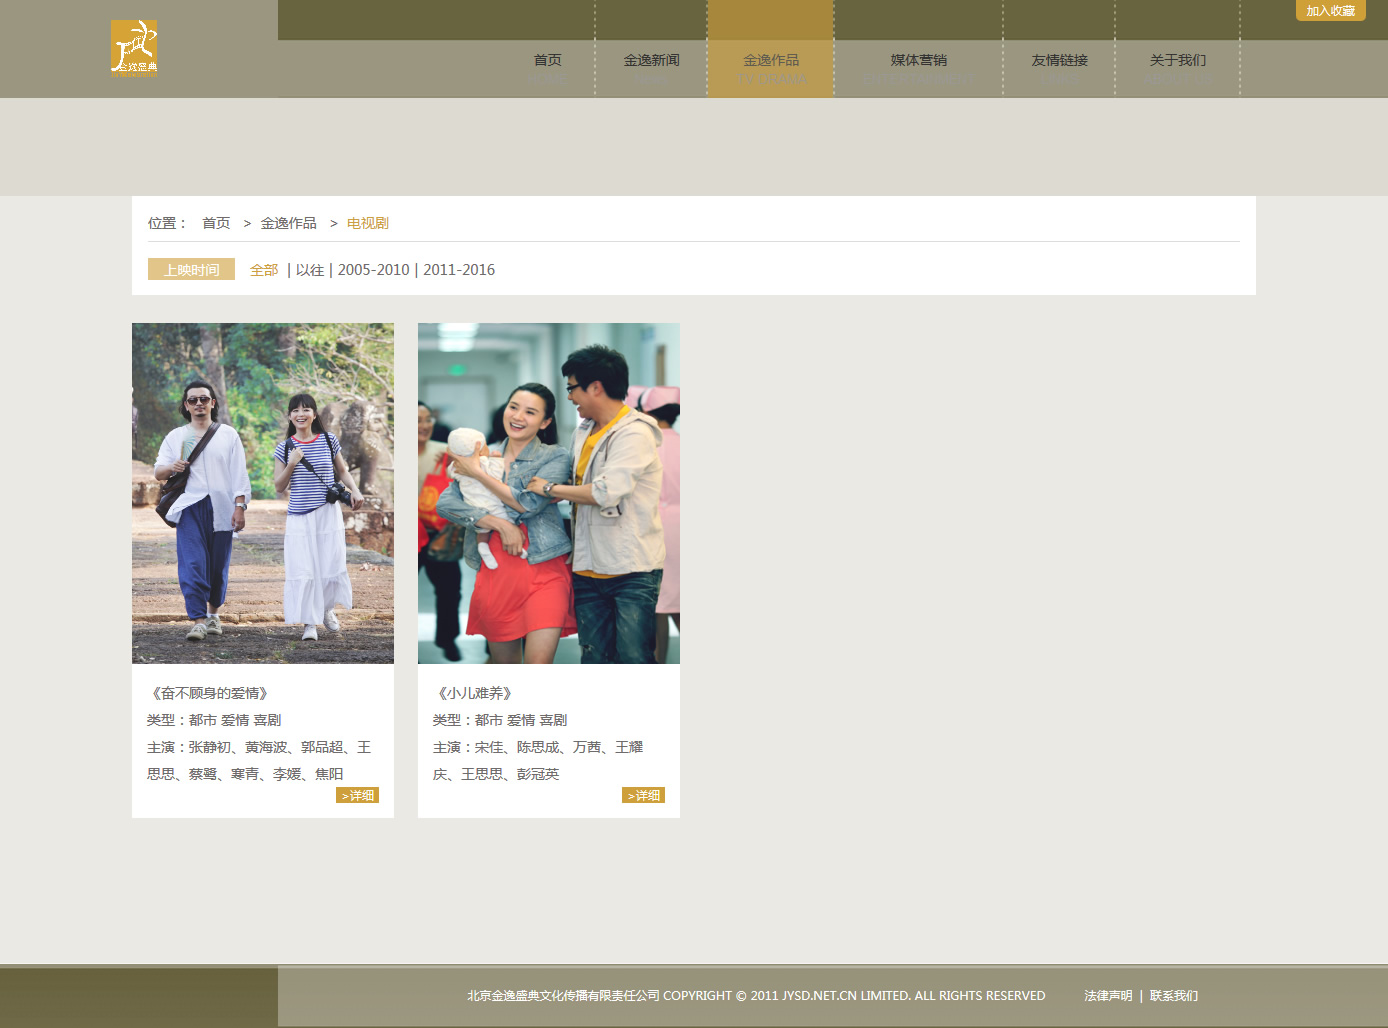Filter works by 2005-2010
Viewport: 1388px width, 1028px height.
(x=373, y=270)
